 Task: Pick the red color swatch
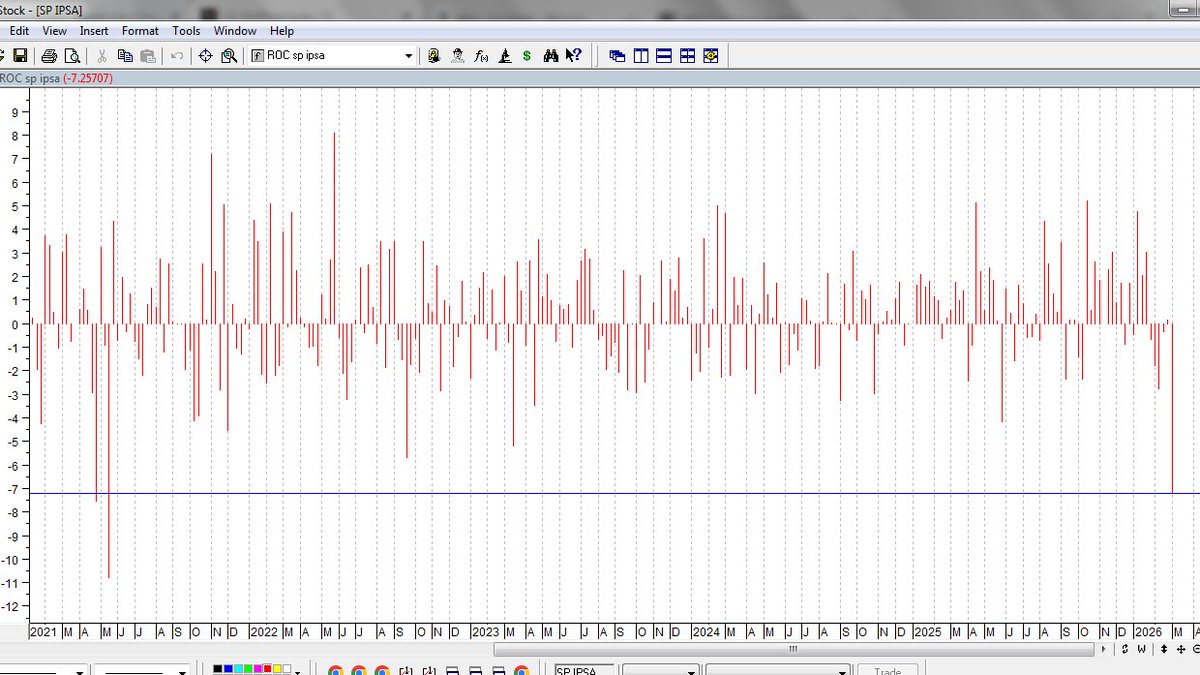click(267, 668)
